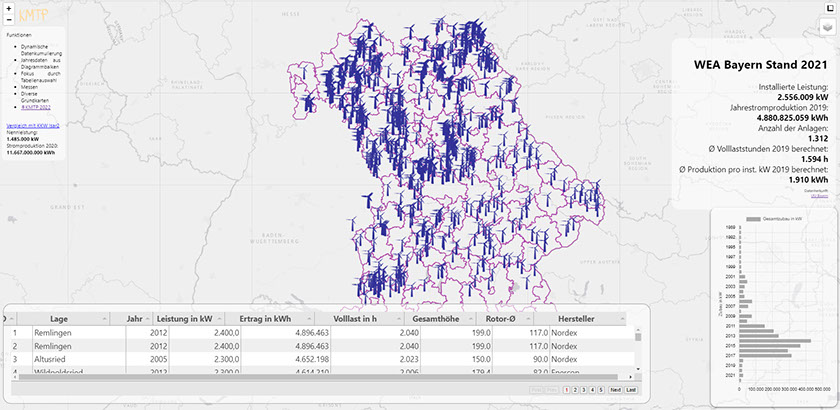The height and width of the screenshot is (410, 840).
Task: Sort table by Hersteller column
Action: 580,318
